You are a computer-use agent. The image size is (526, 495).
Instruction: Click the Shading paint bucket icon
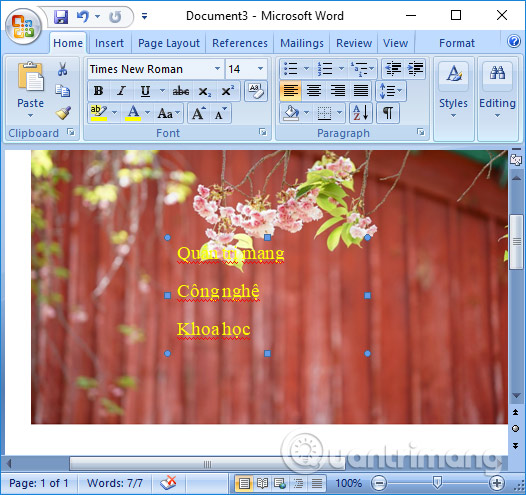point(291,113)
